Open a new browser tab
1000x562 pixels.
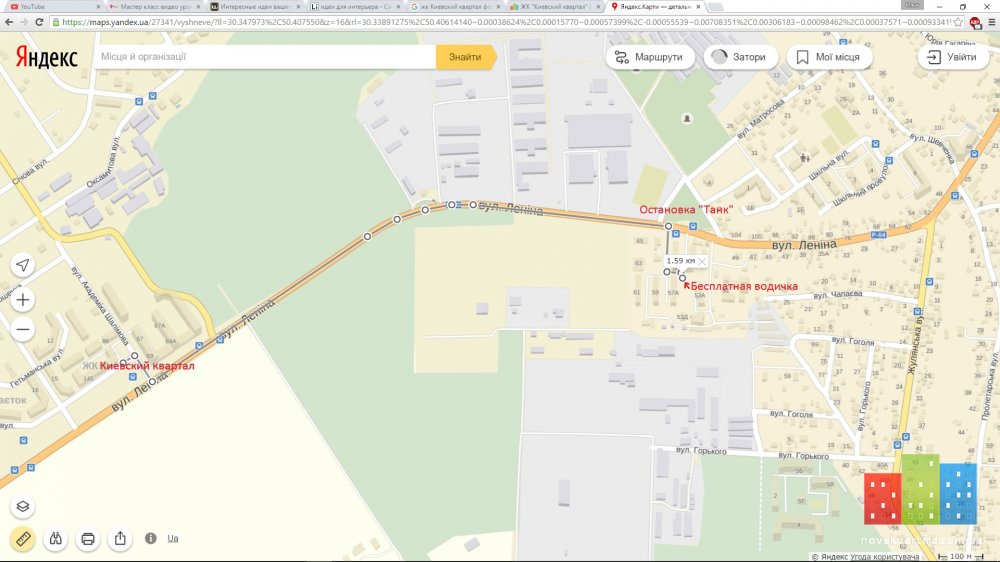click(x=716, y=6)
